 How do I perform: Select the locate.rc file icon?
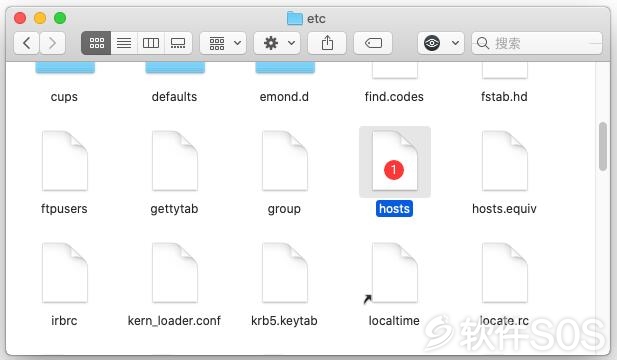[505, 273]
